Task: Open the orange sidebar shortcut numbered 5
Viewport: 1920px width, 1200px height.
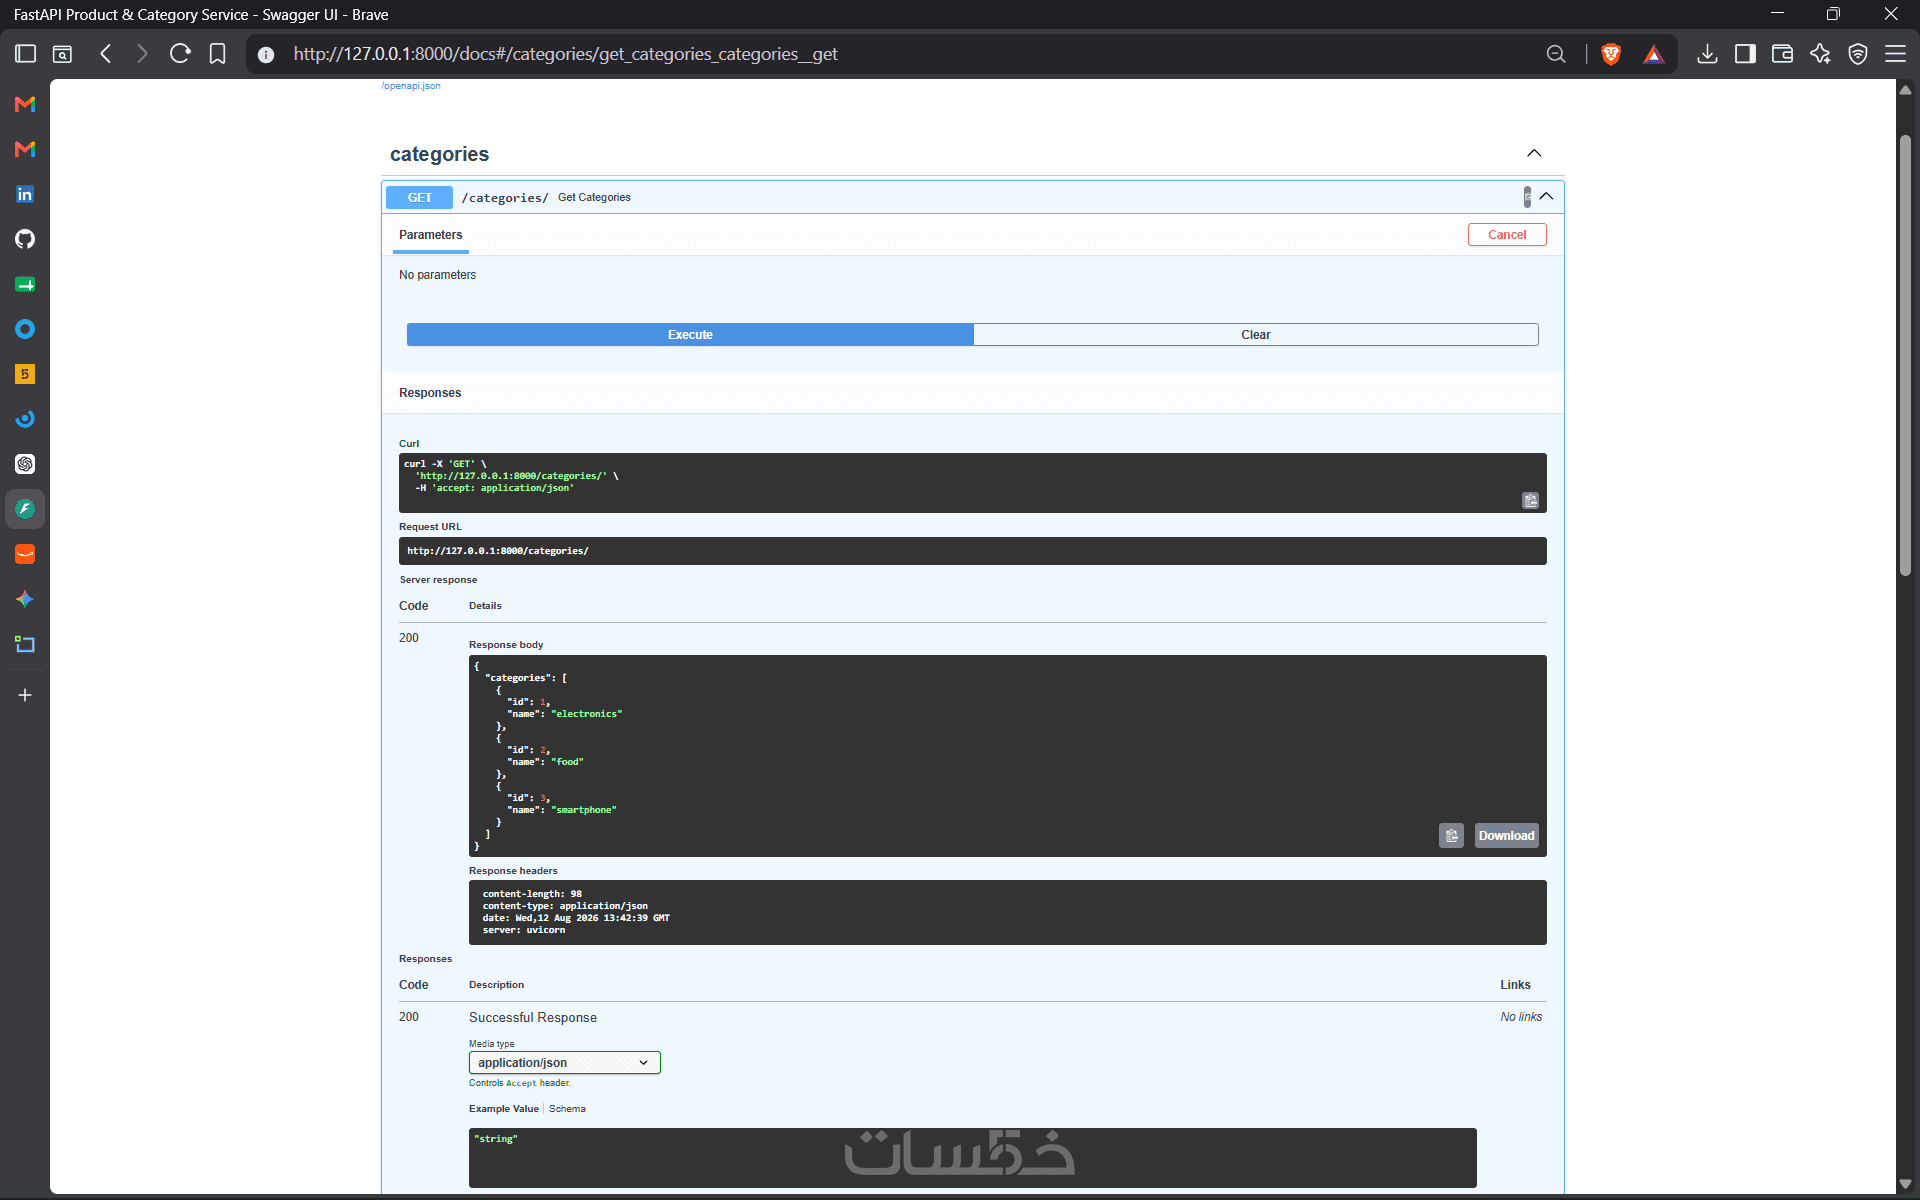Action: coord(25,374)
